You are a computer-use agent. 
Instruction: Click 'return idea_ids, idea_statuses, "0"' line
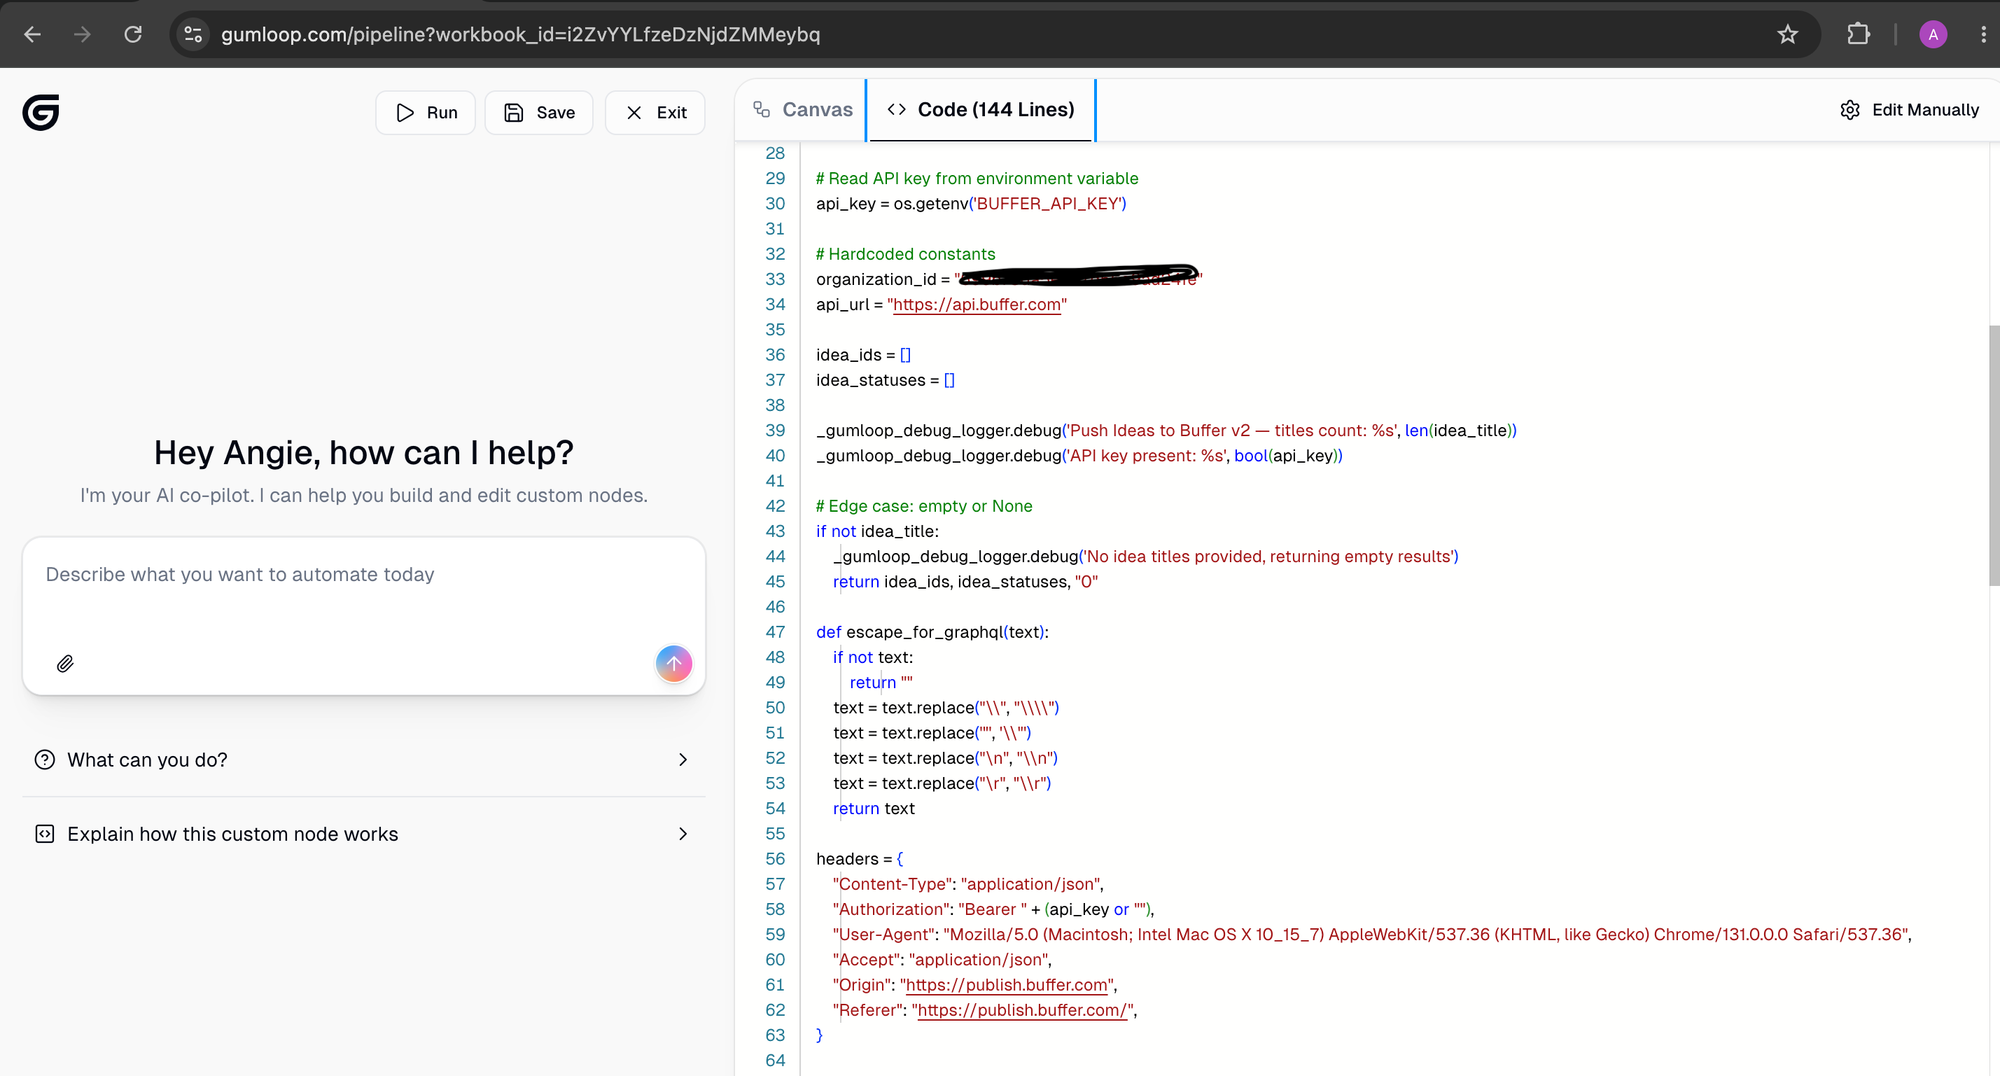965,582
